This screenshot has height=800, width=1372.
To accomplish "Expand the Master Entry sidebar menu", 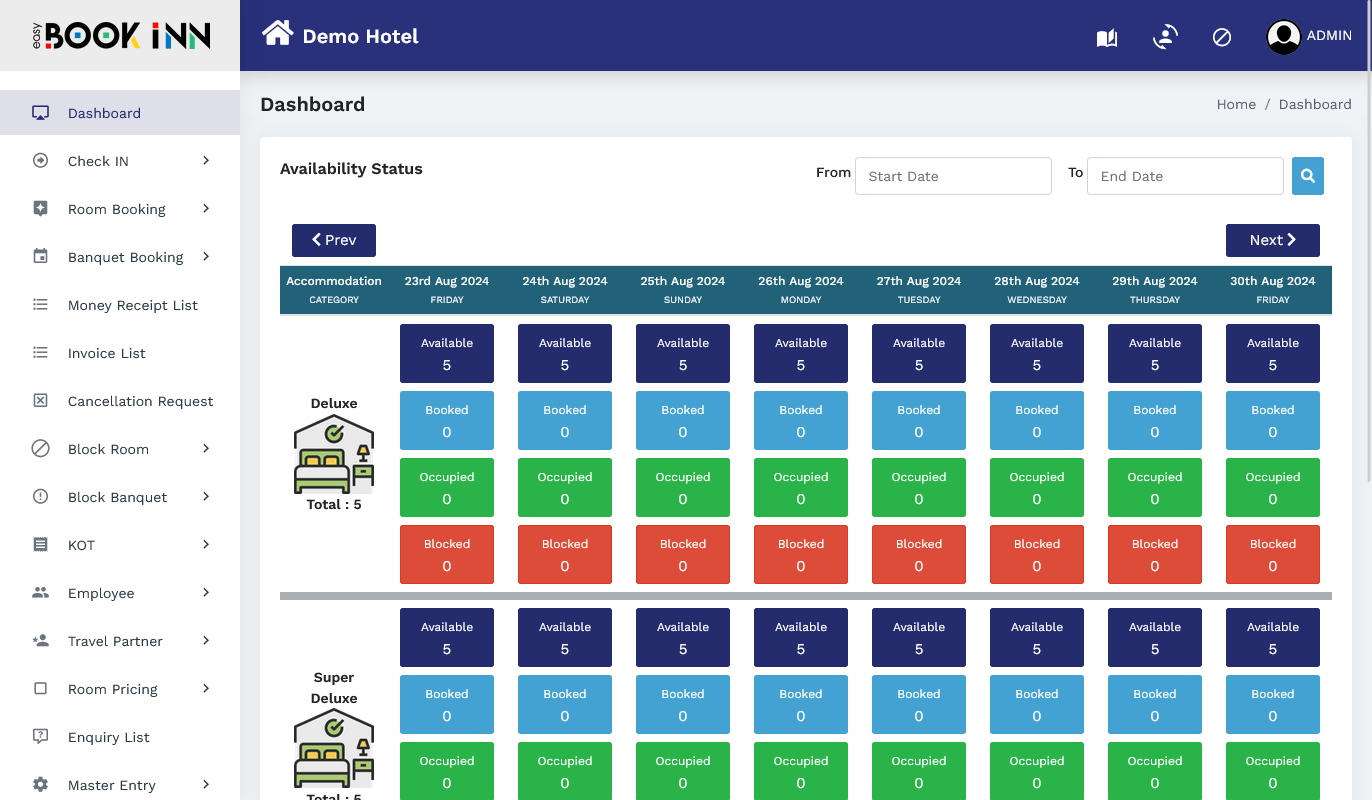I will click(120, 785).
